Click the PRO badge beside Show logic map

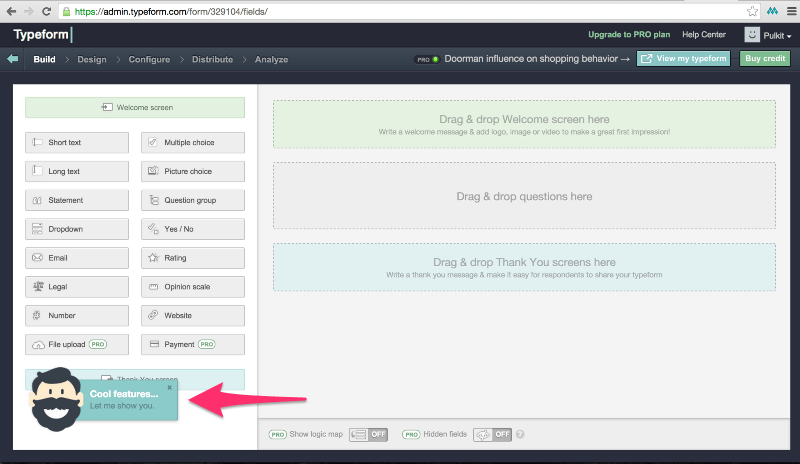tap(278, 434)
